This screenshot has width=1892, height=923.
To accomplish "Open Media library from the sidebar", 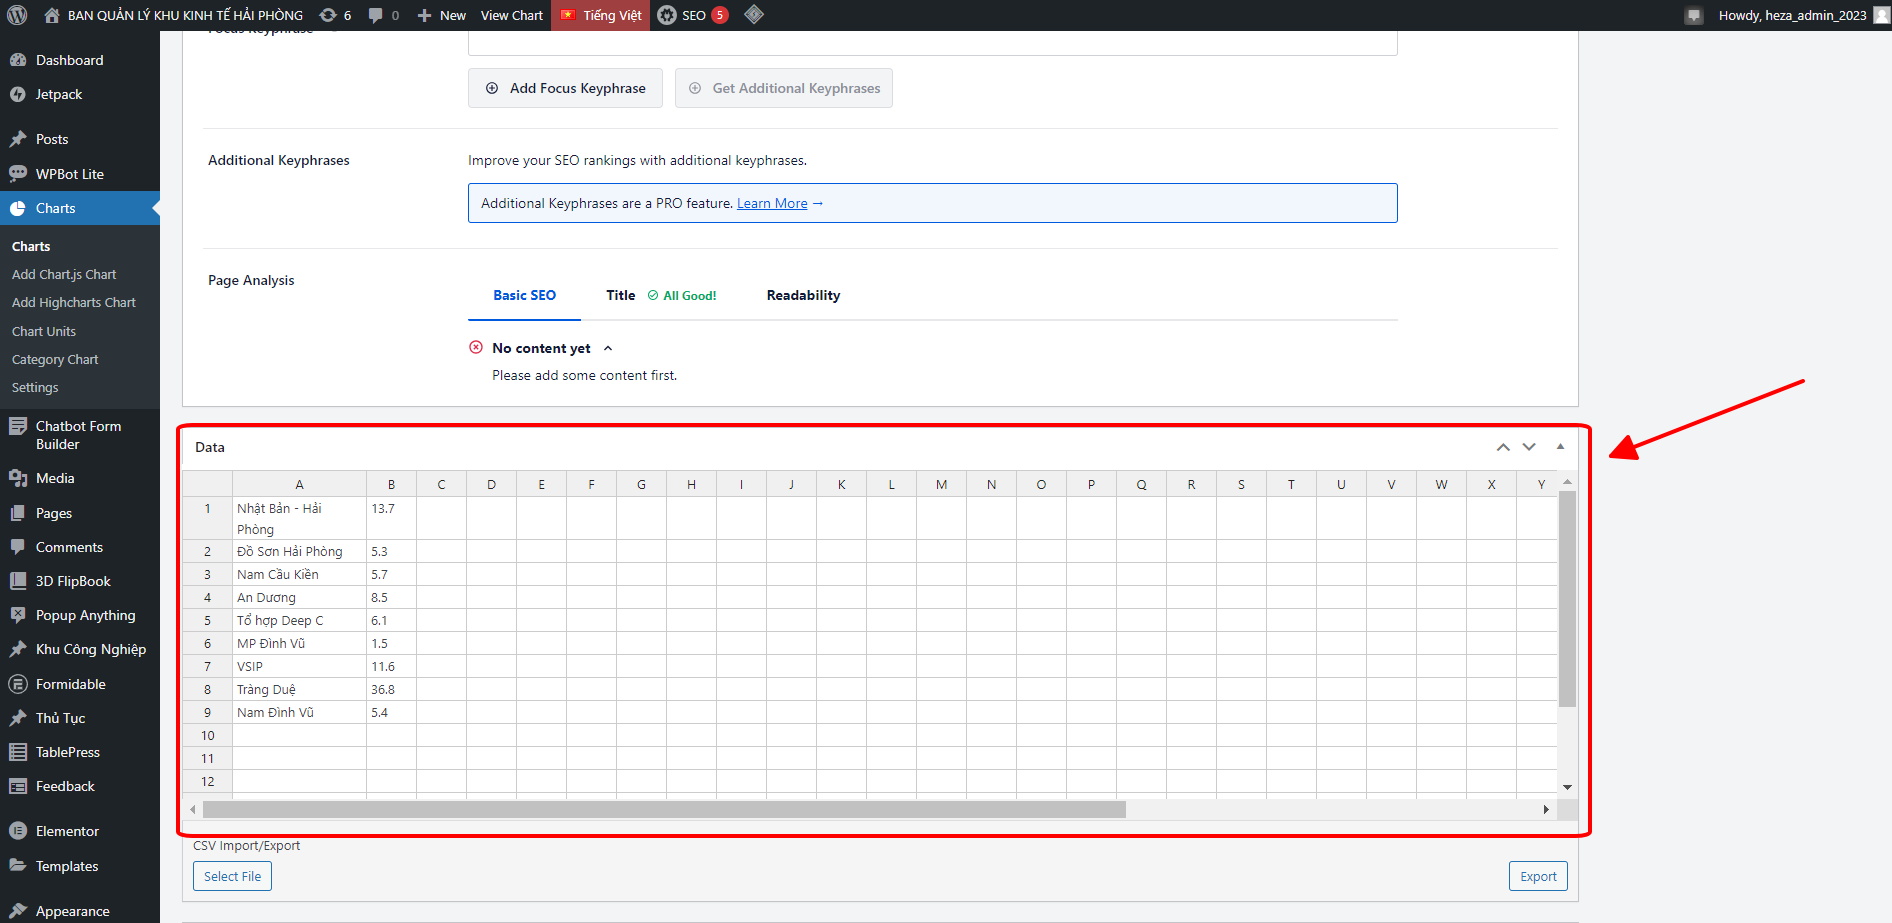I will pos(55,478).
